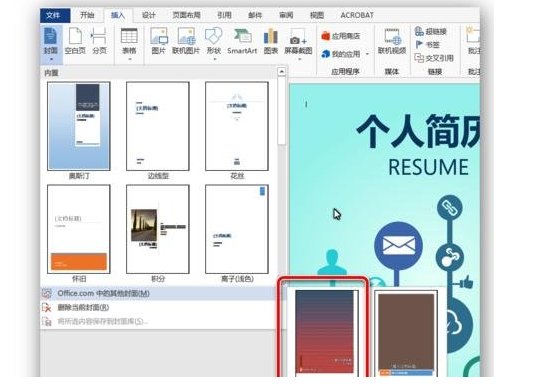Click the 内置 built-in gallery header
The height and width of the screenshot is (390, 534).
coord(51,73)
